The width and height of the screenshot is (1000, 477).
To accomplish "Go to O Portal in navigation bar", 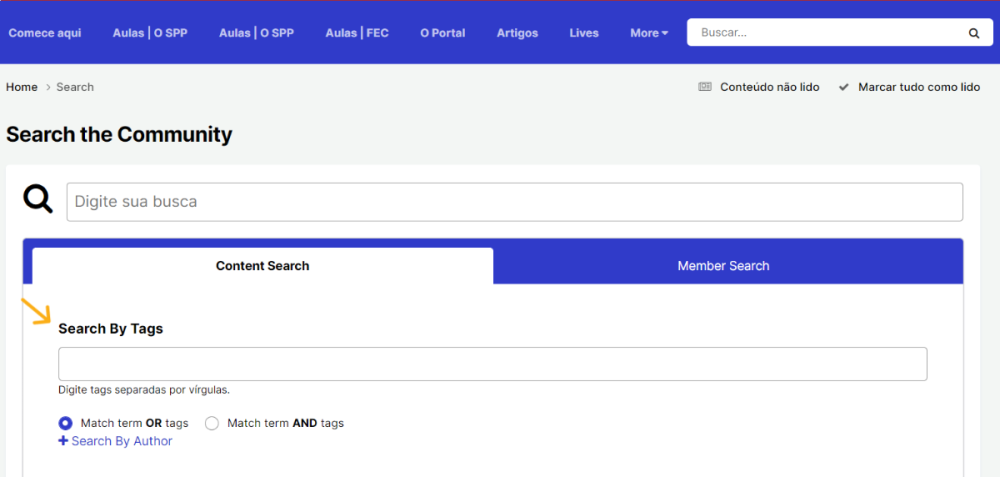I will tap(442, 33).
